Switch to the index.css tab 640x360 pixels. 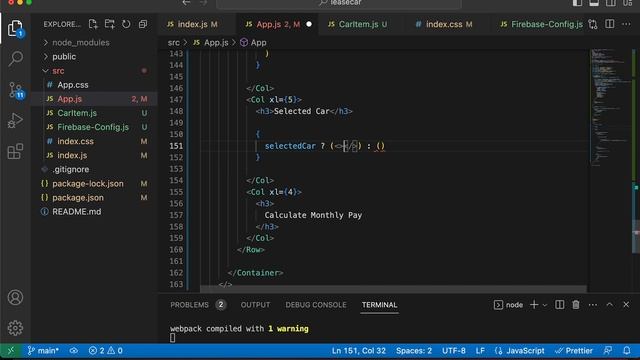click(444, 24)
